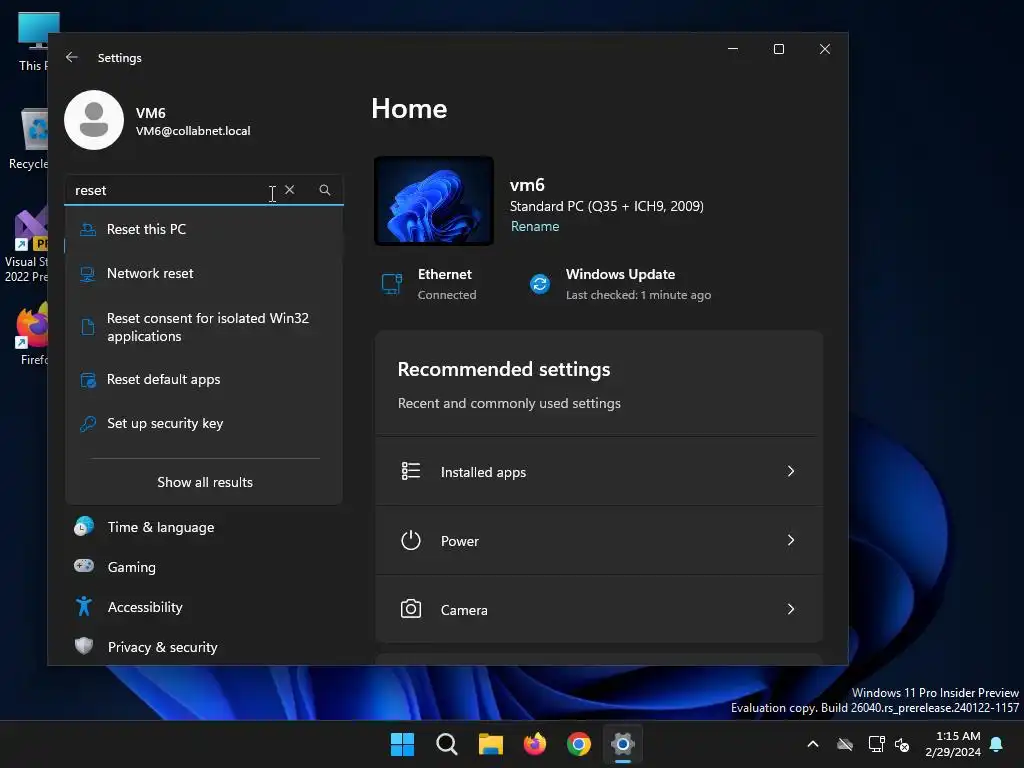Click the Time & language clock globe icon

click(84, 526)
